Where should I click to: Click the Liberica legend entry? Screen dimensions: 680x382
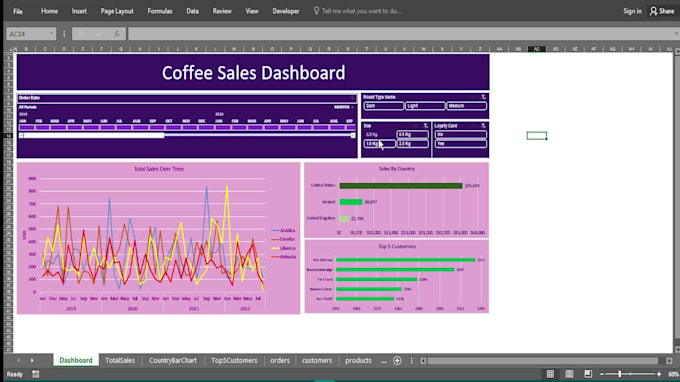pyautogui.click(x=283, y=248)
